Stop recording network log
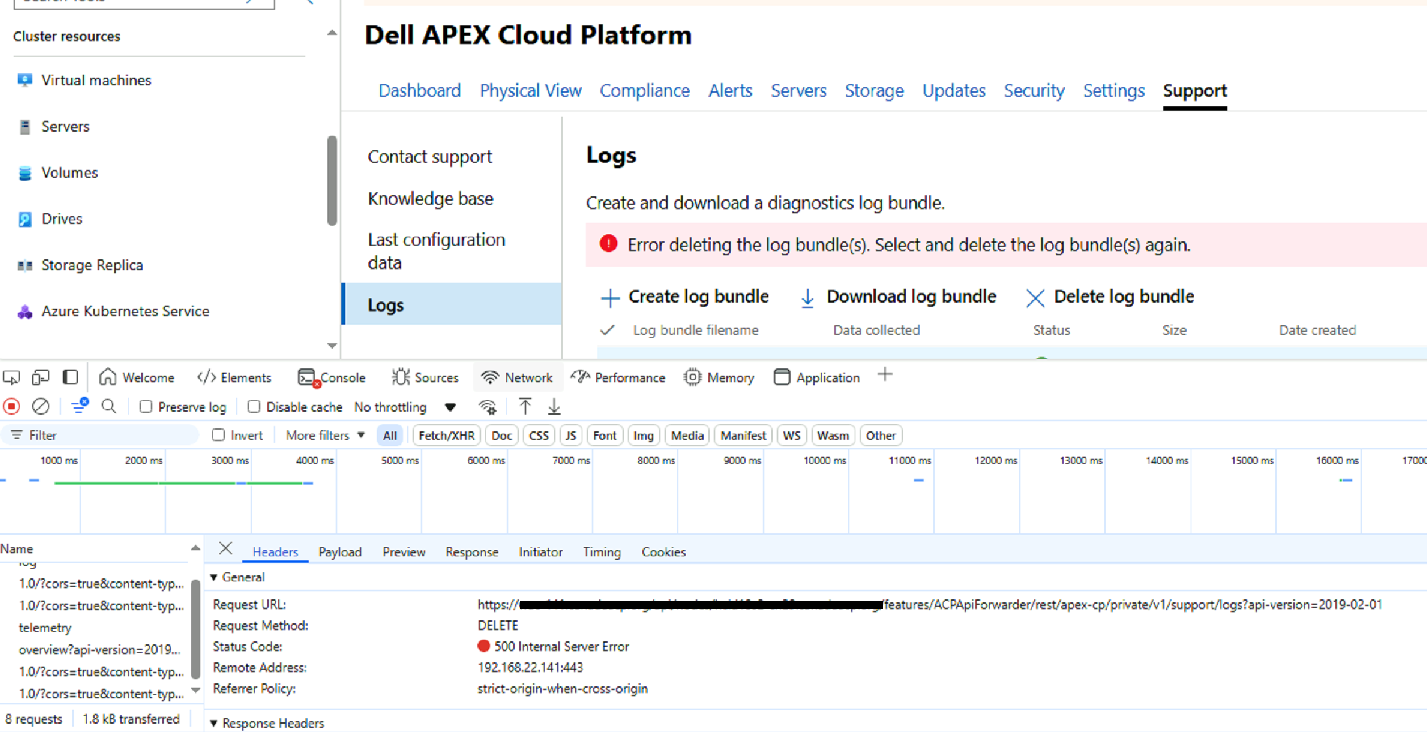1427x732 pixels. tap(12, 407)
